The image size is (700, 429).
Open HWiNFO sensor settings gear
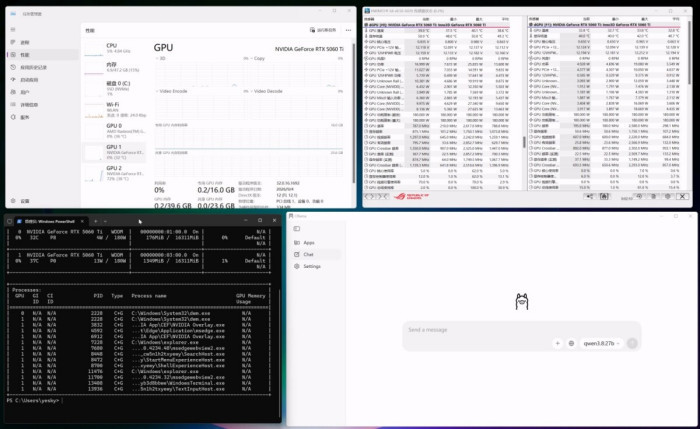668,196
